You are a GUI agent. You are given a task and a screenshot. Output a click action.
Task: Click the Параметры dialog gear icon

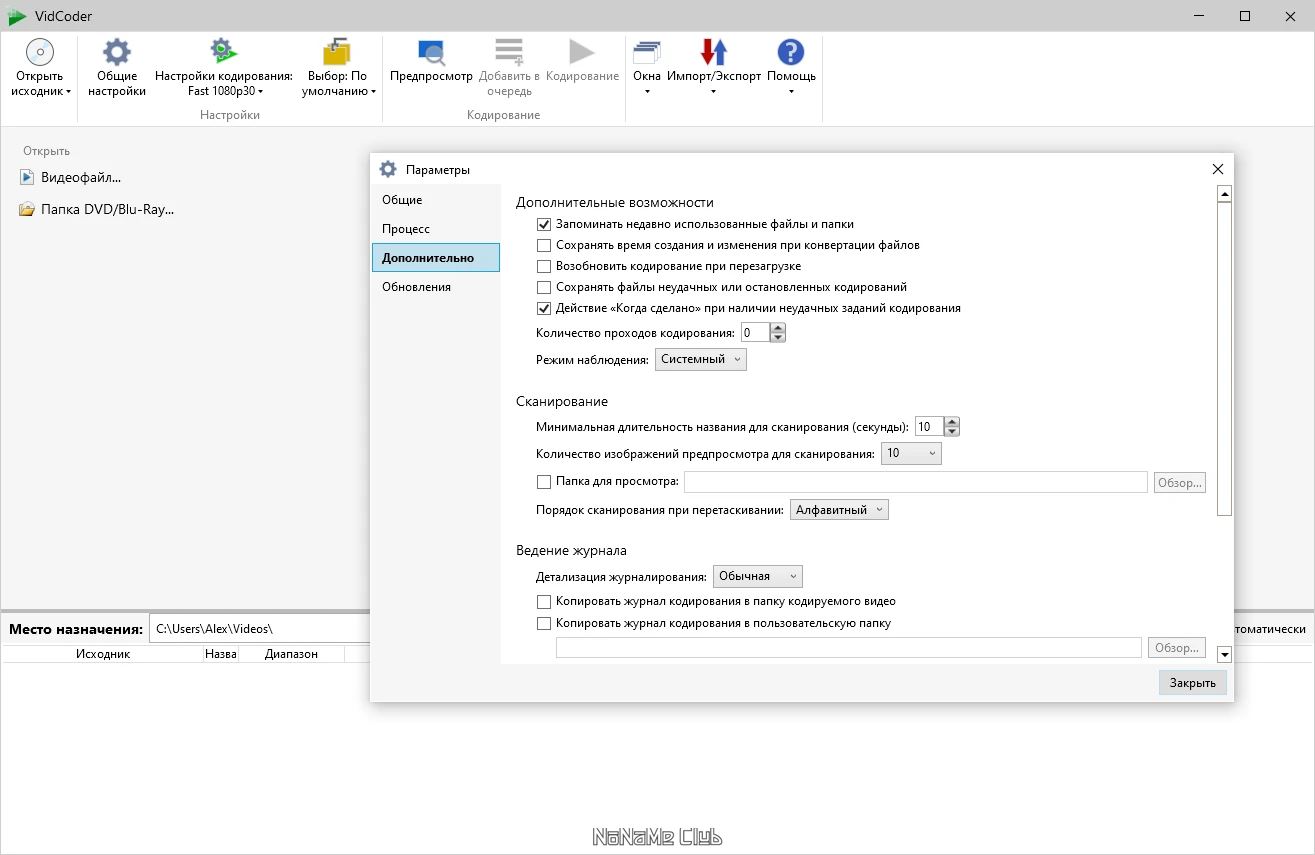coord(388,169)
